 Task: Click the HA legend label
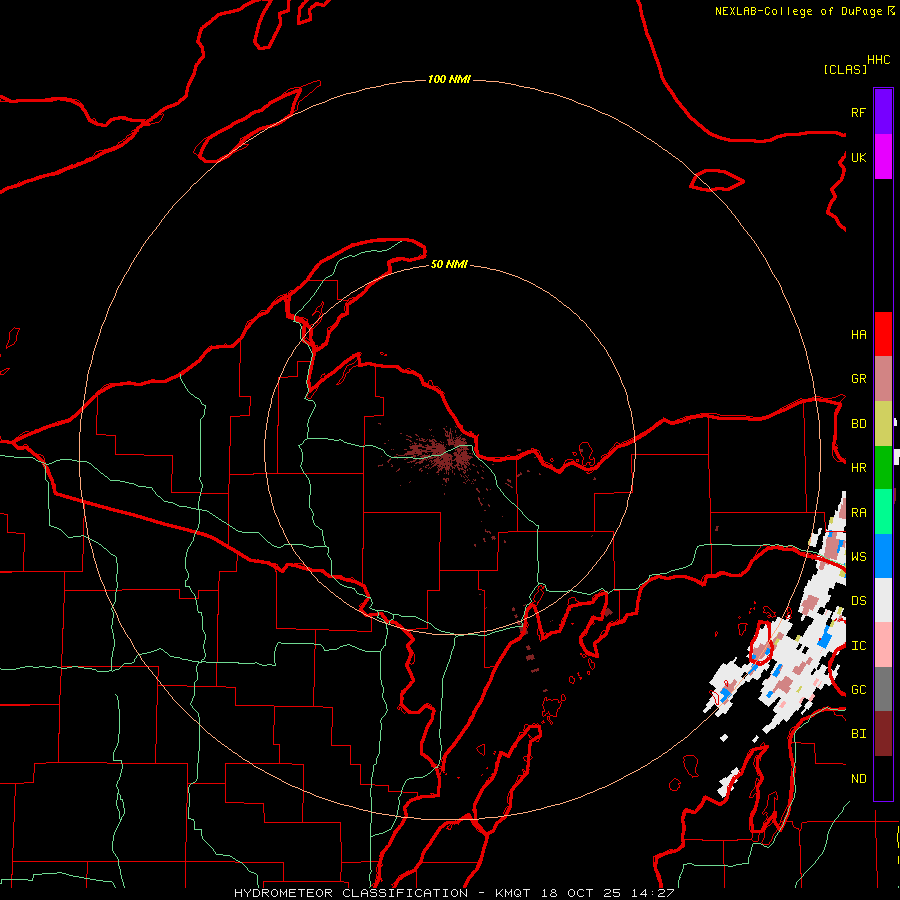(x=858, y=334)
